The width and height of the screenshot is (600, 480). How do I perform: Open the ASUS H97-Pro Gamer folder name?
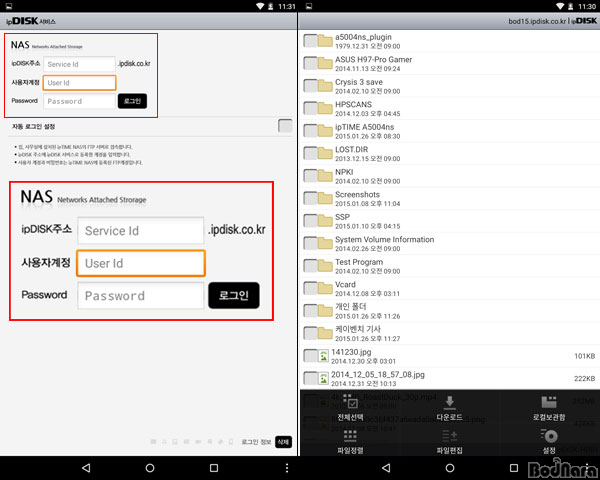coord(373,59)
